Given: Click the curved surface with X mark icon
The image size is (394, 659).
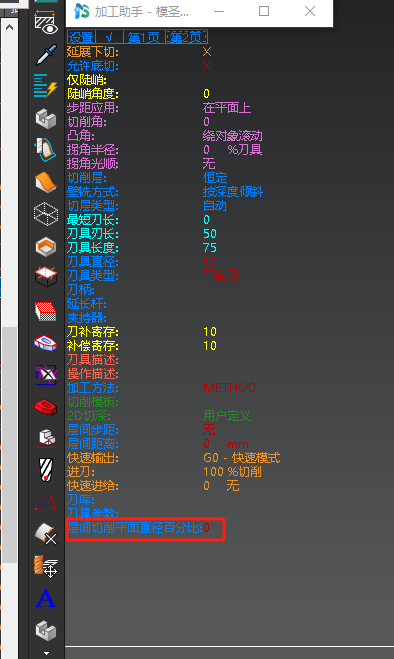Looking at the screenshot, I should click(x=45, y=534).
